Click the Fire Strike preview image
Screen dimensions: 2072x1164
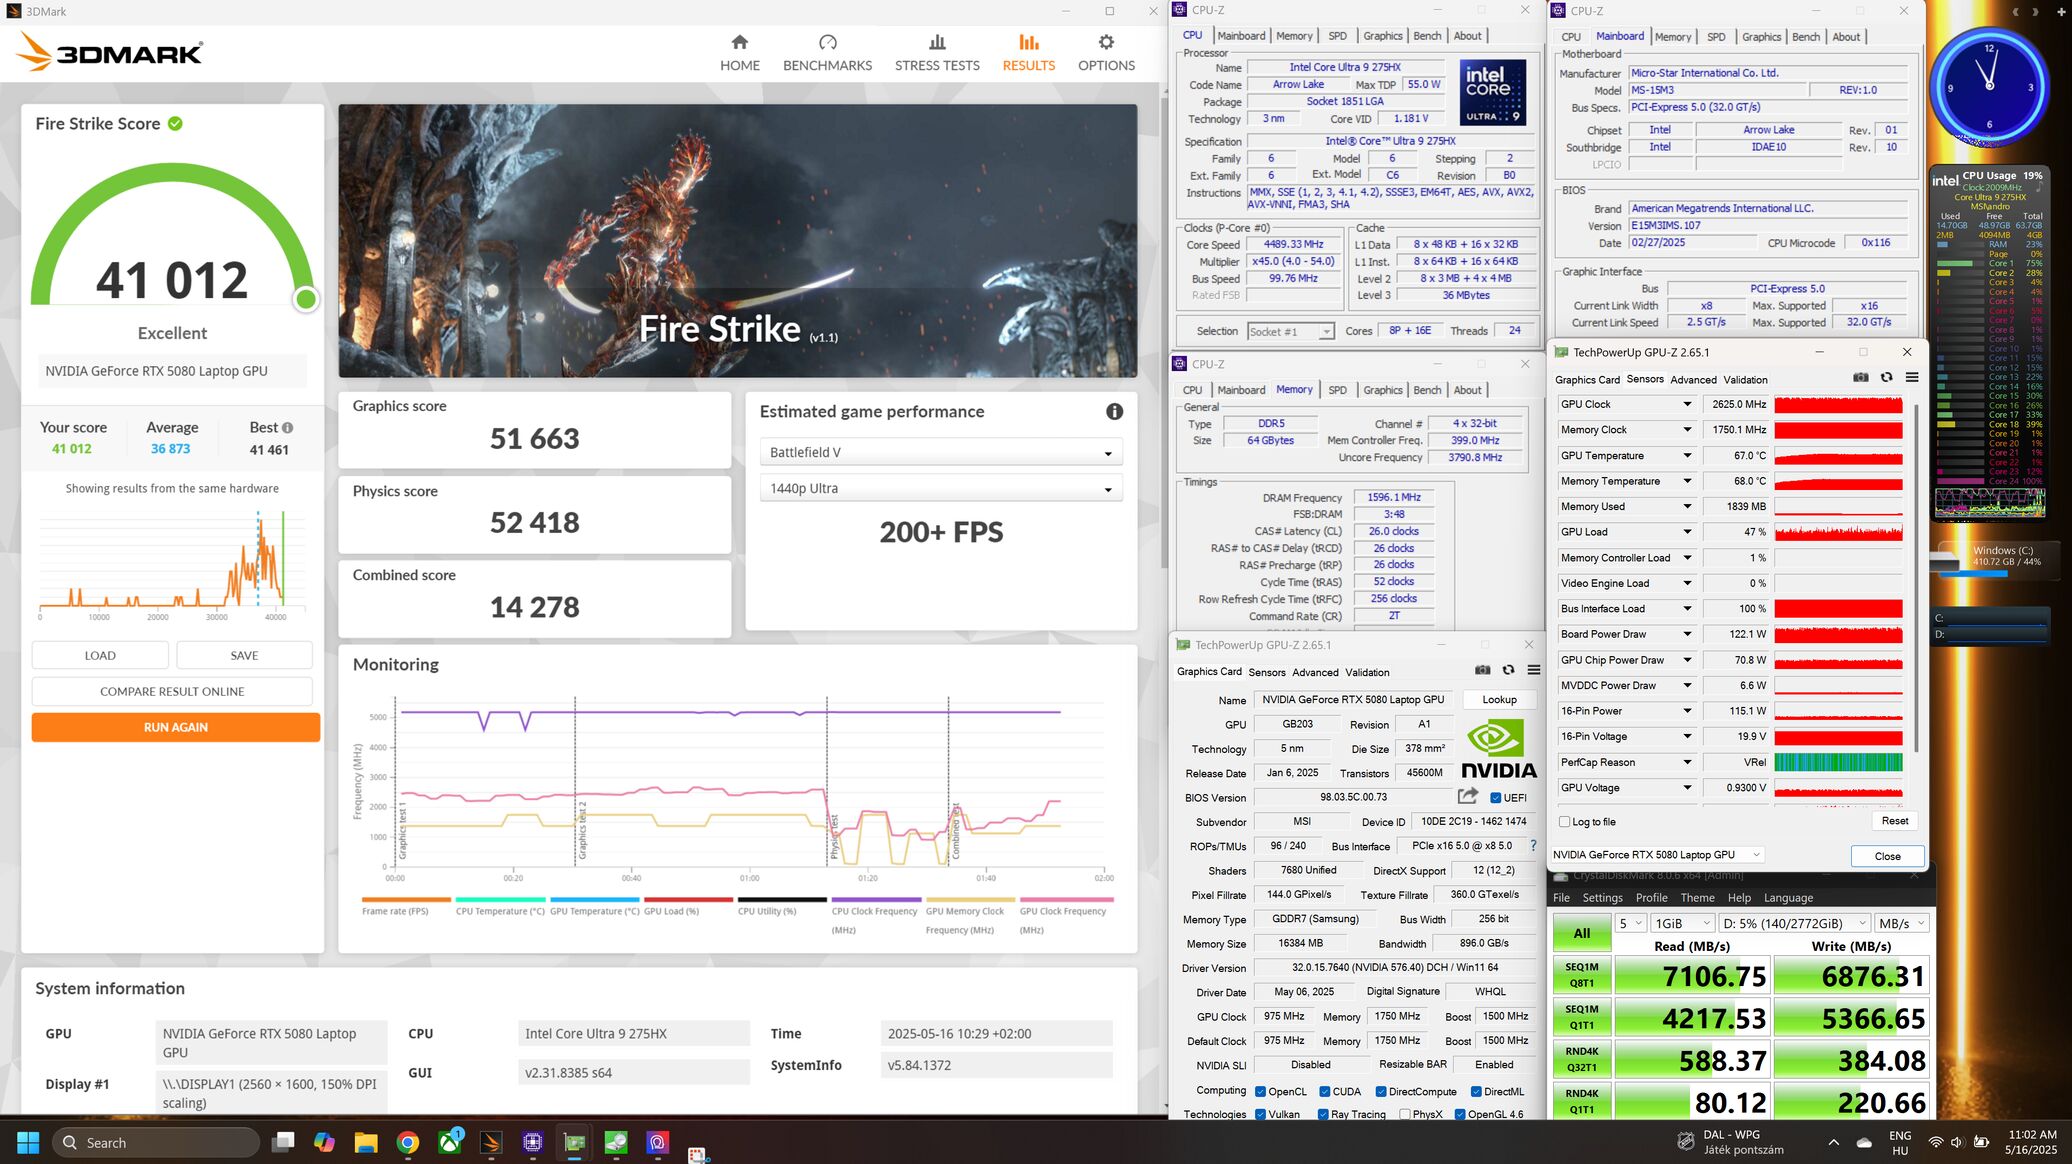click(x=738, y=241)
